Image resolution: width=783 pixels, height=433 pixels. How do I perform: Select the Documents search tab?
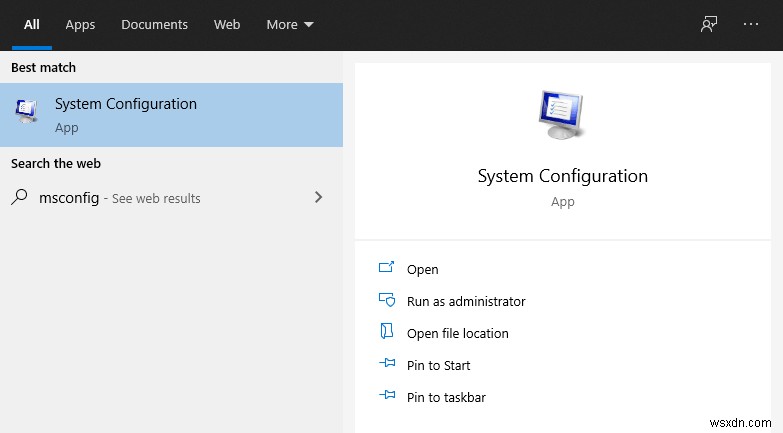pyautogui.click(x=154, y=24)
